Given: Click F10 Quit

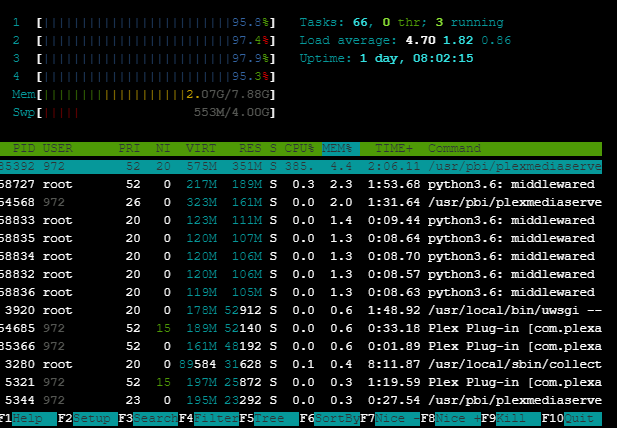Looking at the screenshot, I should (572, 418).
